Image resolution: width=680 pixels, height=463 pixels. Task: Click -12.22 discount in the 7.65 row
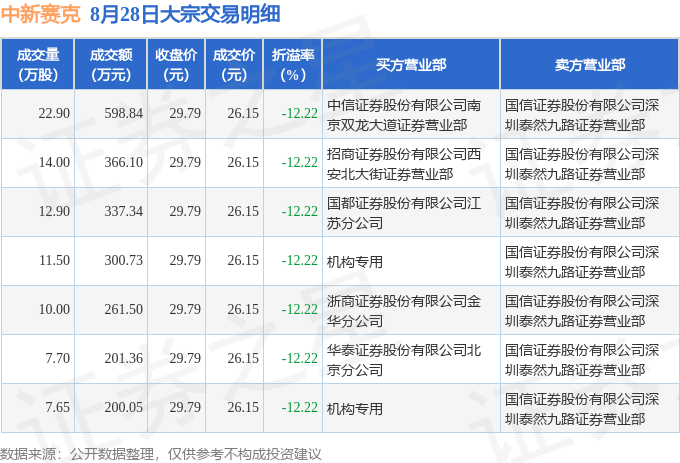tap(300, 407)
